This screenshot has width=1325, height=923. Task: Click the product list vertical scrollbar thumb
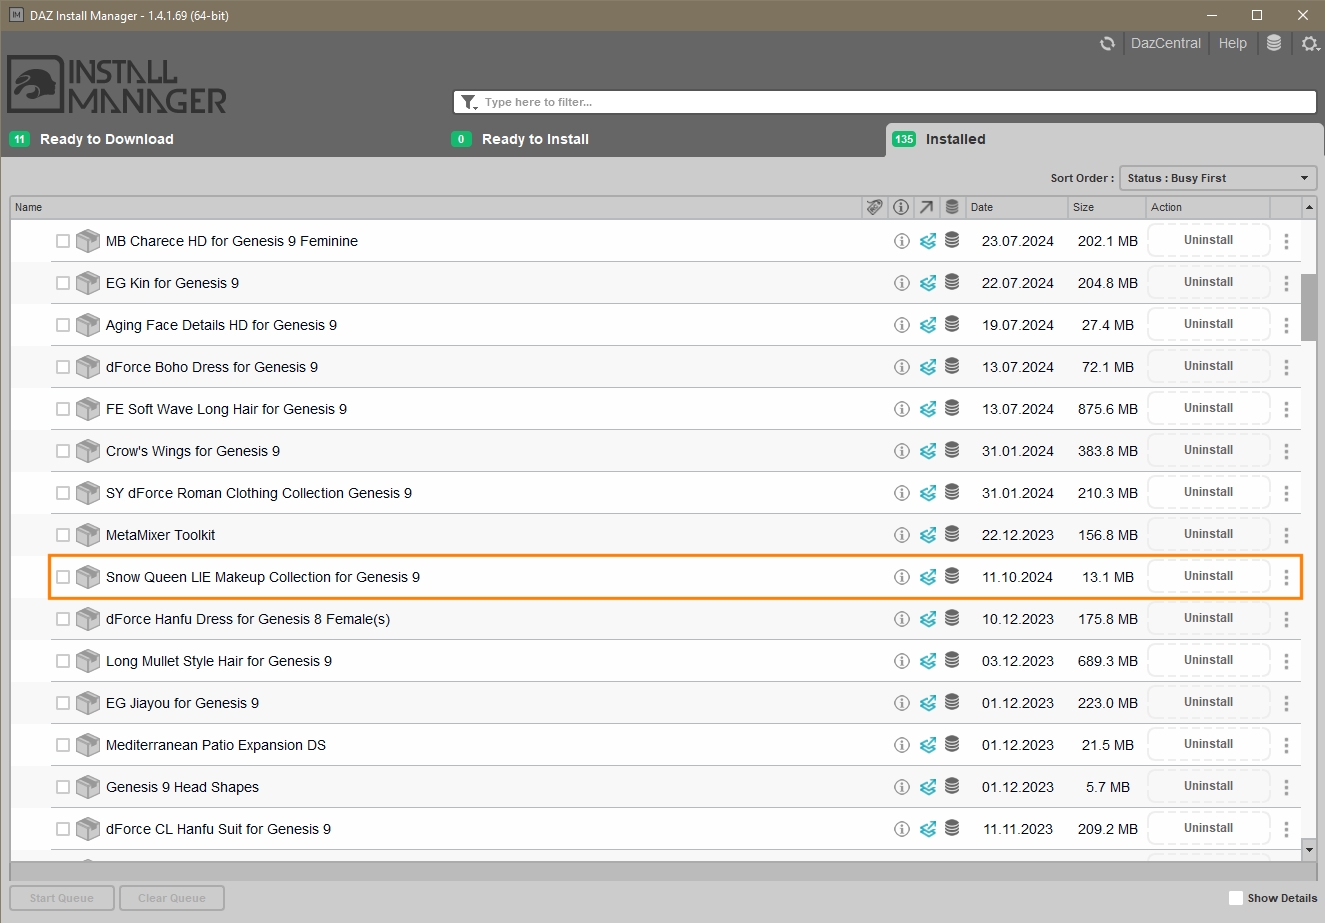tap(1309, 306)
